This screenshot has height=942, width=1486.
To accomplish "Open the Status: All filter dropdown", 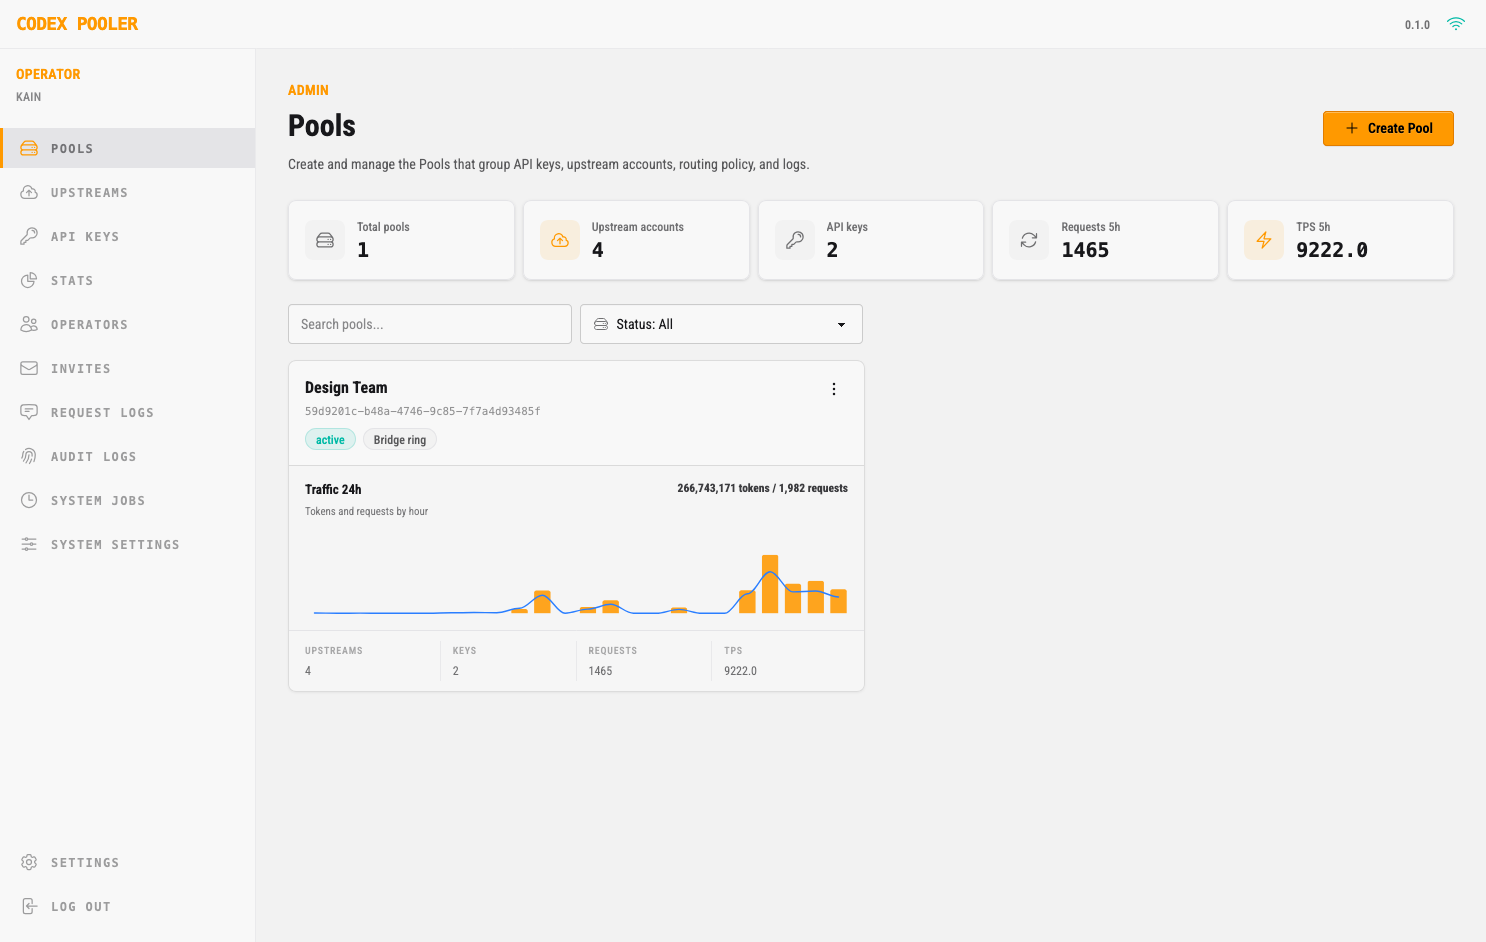I will [x=721, y=324].
